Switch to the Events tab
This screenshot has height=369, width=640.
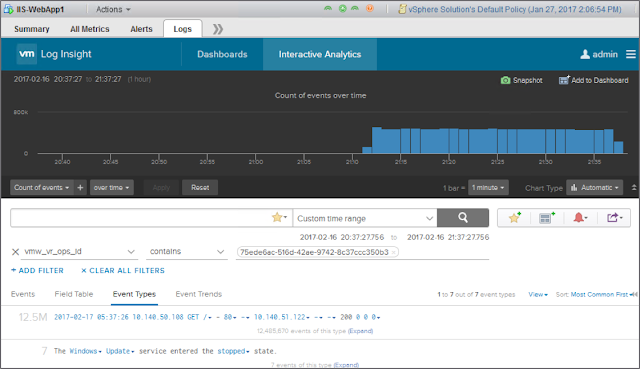(23, 294)
